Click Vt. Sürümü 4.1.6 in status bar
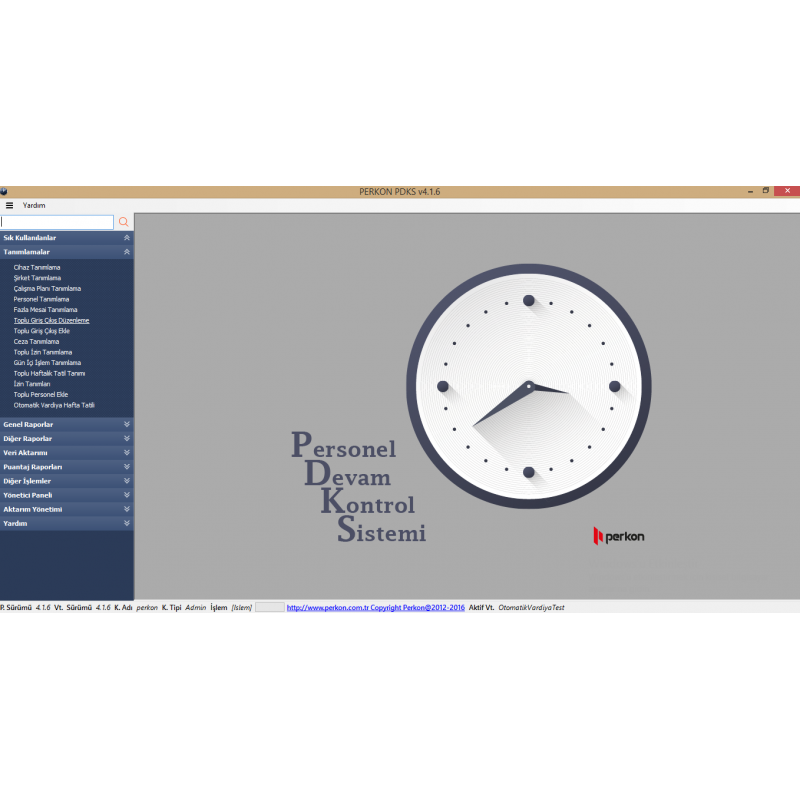The image size is (800, 800). (x=82, y=608)
